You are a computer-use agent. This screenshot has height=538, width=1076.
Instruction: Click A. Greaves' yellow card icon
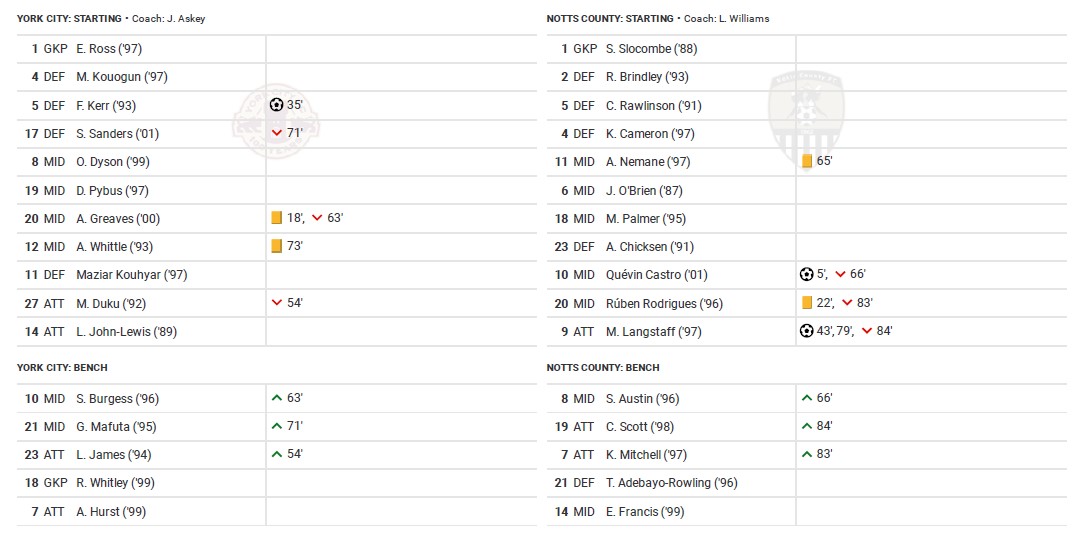pos(277,218)
